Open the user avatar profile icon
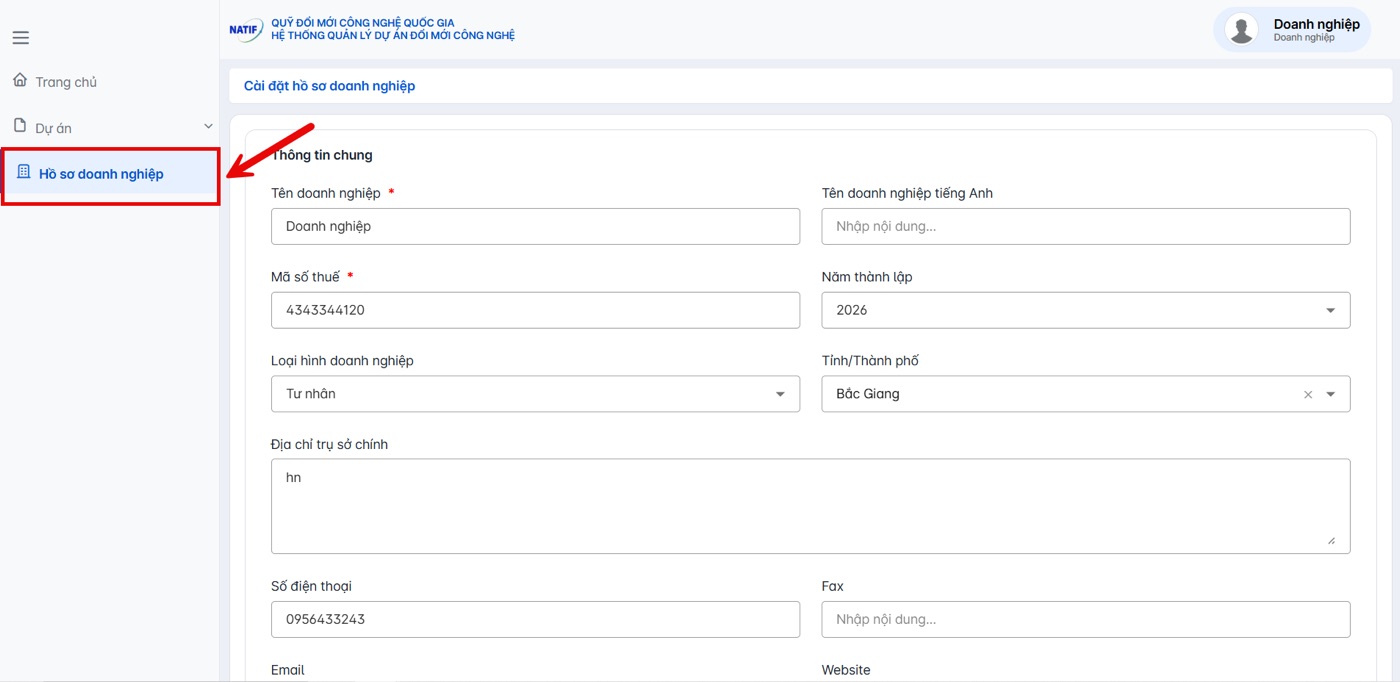The height and width of the screenshot is (682, 1400). tap(1241, 30)
